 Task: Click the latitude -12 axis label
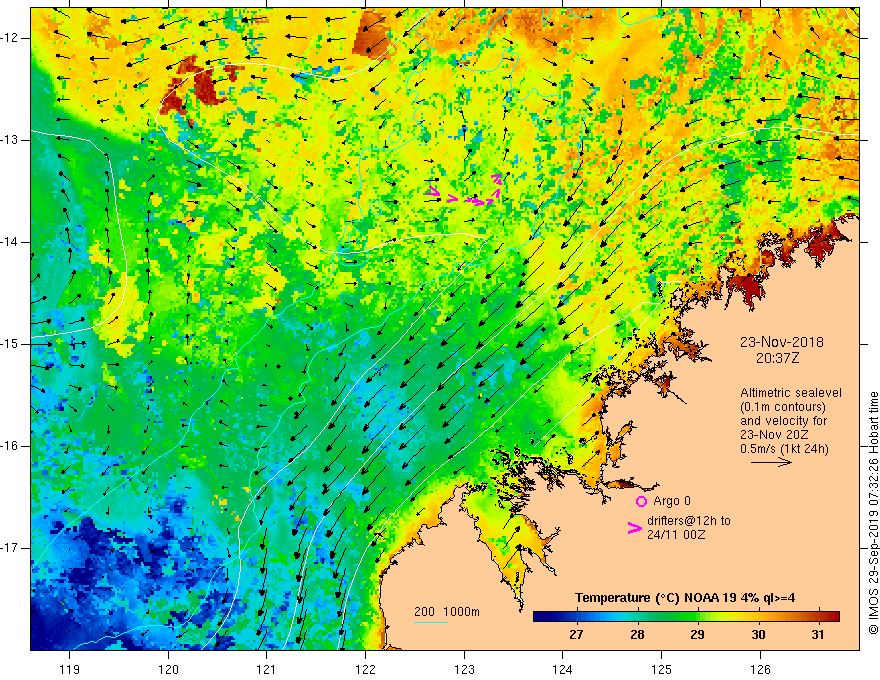(x=10, y=38)
